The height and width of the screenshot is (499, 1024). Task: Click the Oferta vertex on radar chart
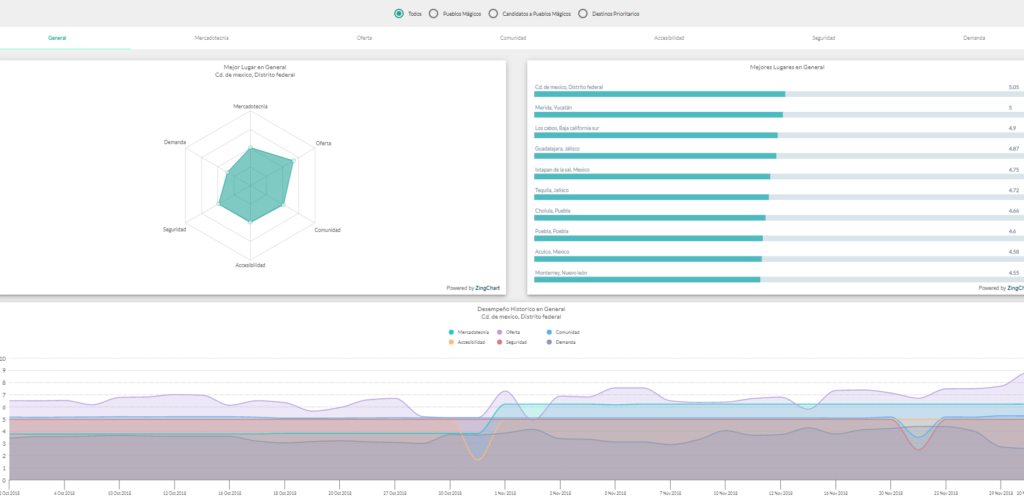pyautogui.click(x=293, y=159)
